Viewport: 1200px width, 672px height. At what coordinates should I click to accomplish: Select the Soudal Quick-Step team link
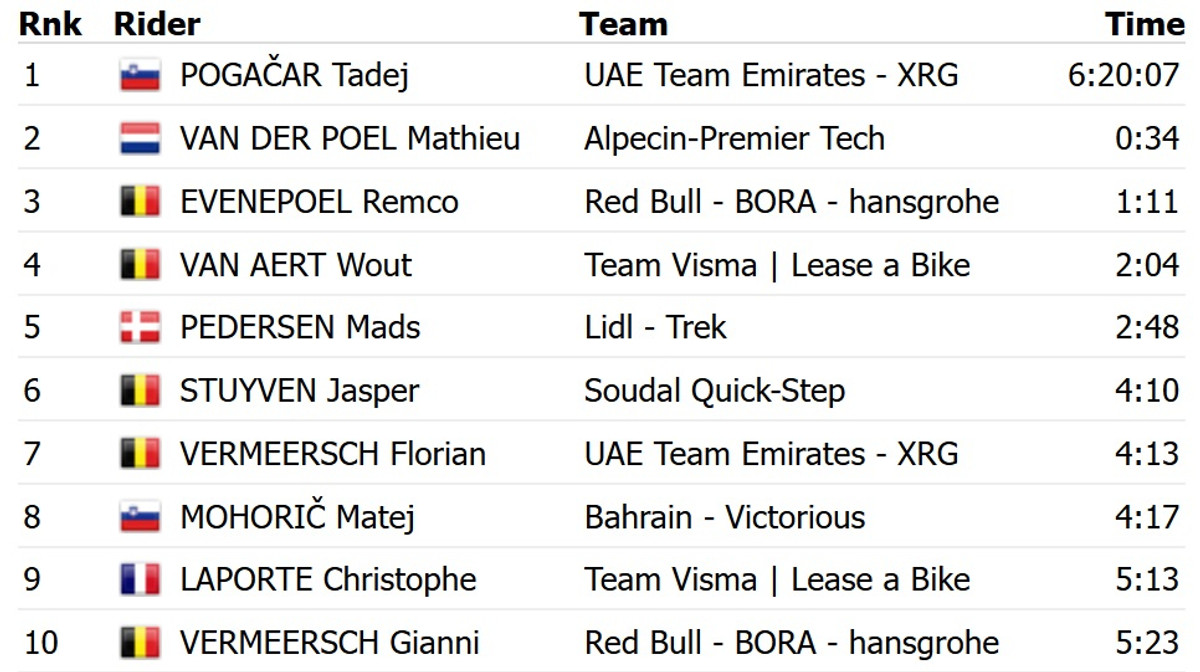[x=714, y=391]
